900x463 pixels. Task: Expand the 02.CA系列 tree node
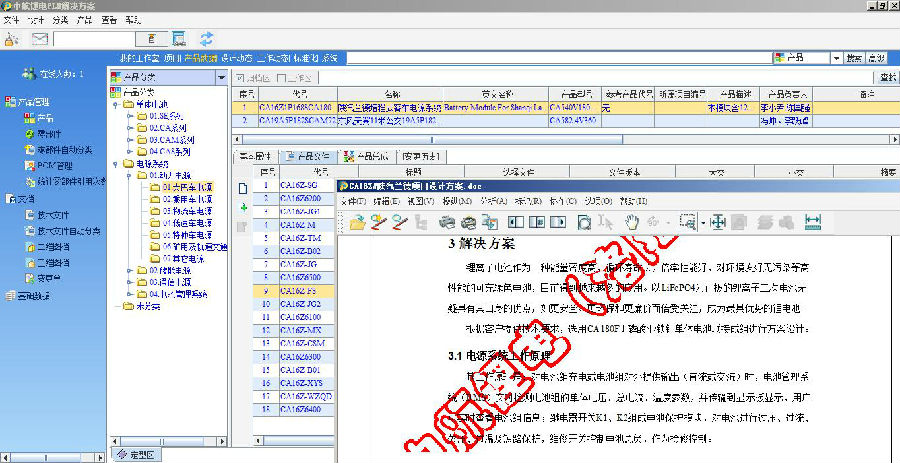point(130,127)
